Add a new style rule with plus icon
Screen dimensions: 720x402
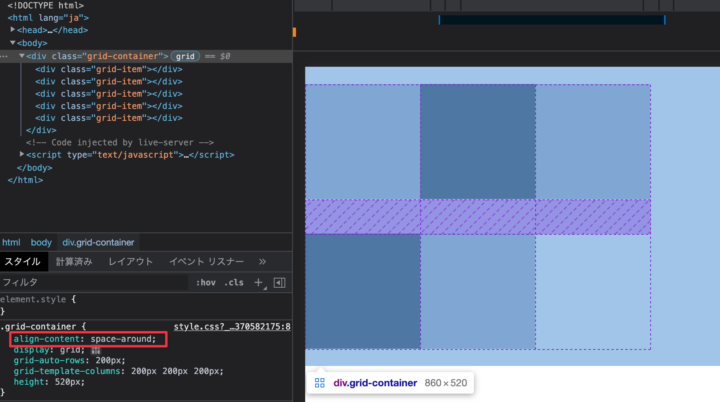coord(259,283)
